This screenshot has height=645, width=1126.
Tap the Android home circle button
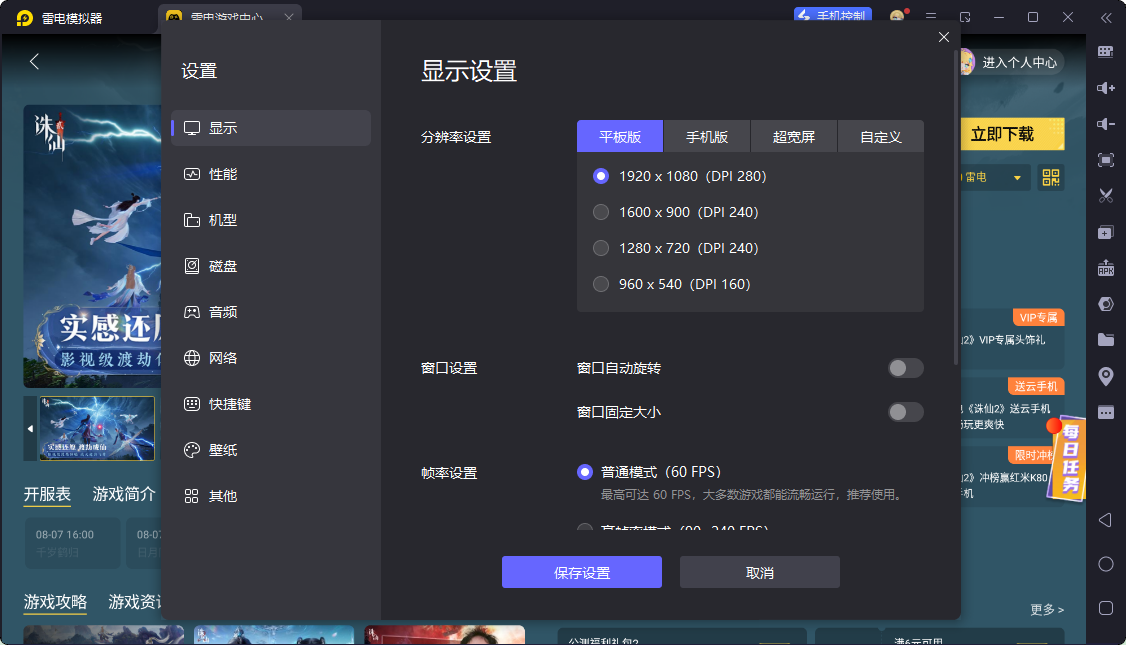(1106, 564)
